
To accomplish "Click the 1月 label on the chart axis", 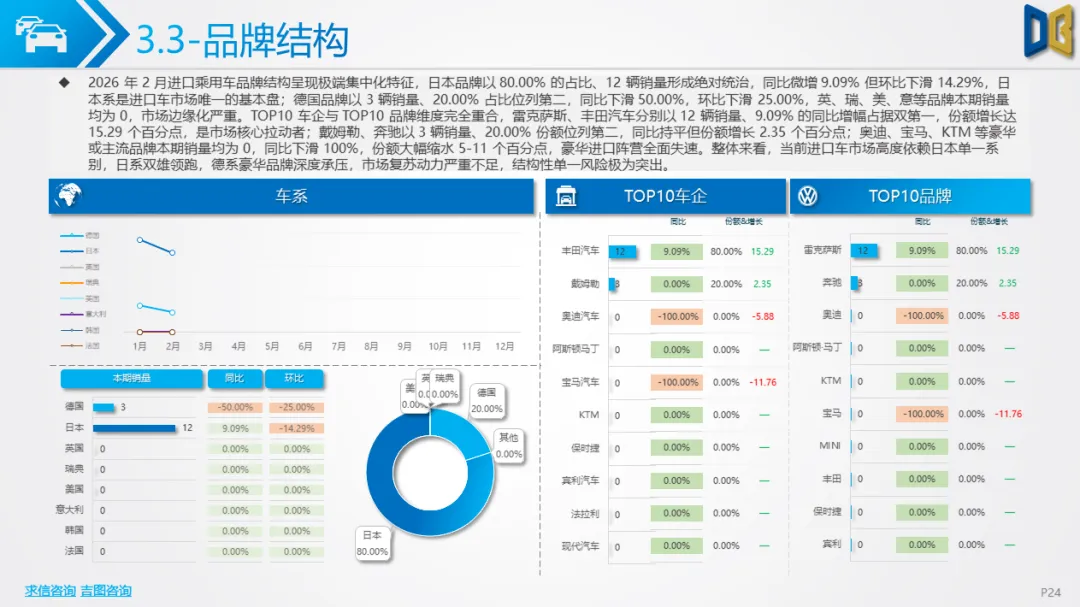I will tap(139, 346).
